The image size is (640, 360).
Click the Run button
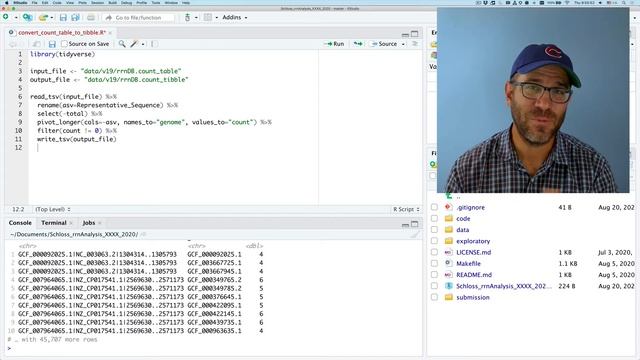point(334,44)
